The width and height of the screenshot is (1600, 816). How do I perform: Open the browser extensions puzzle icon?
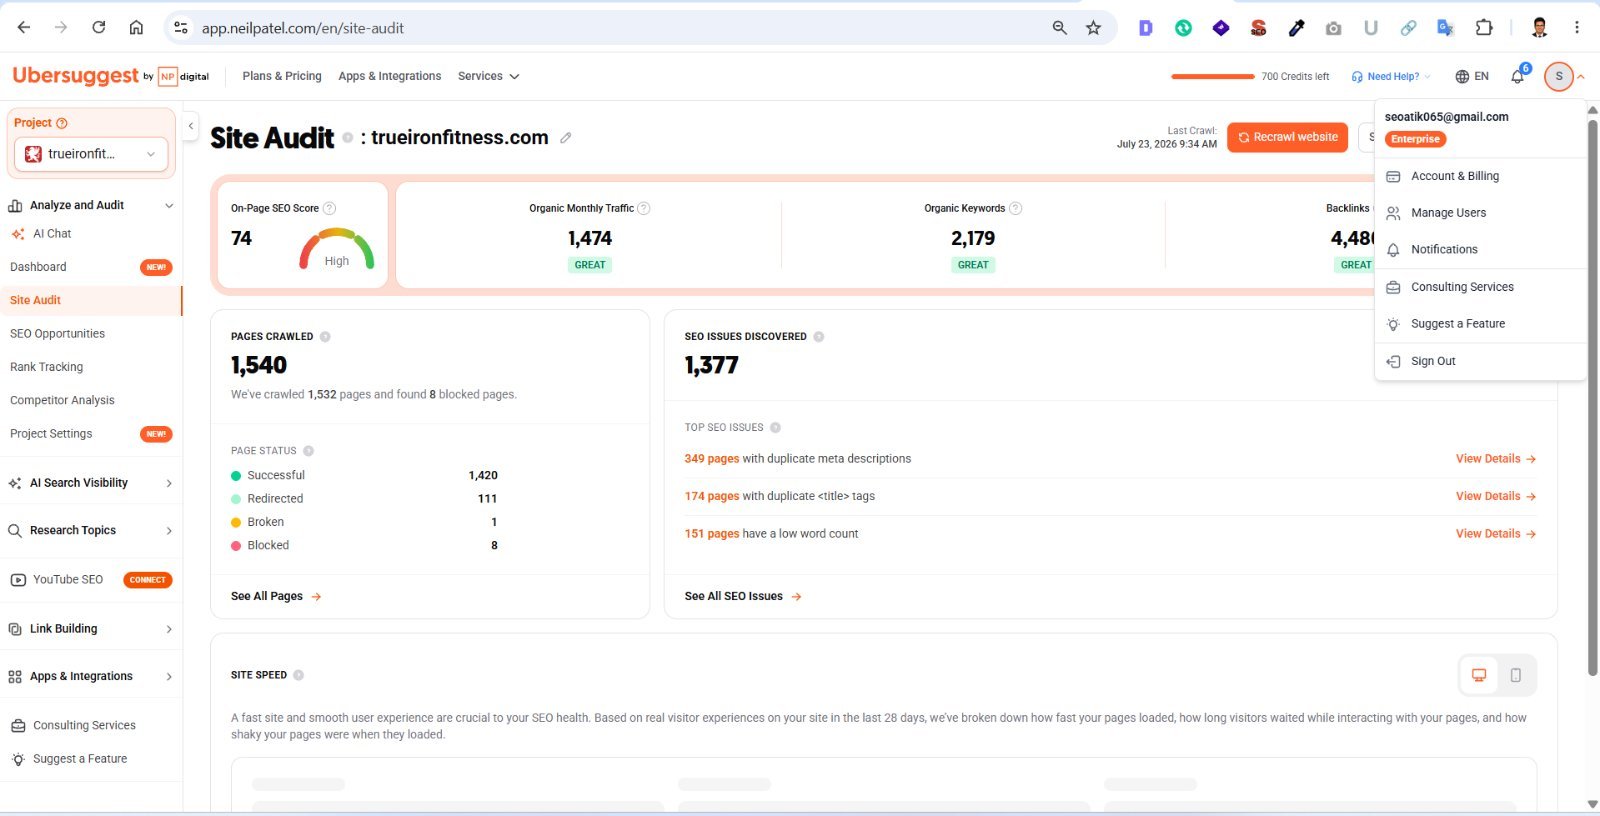click(x=1484, y=28)
